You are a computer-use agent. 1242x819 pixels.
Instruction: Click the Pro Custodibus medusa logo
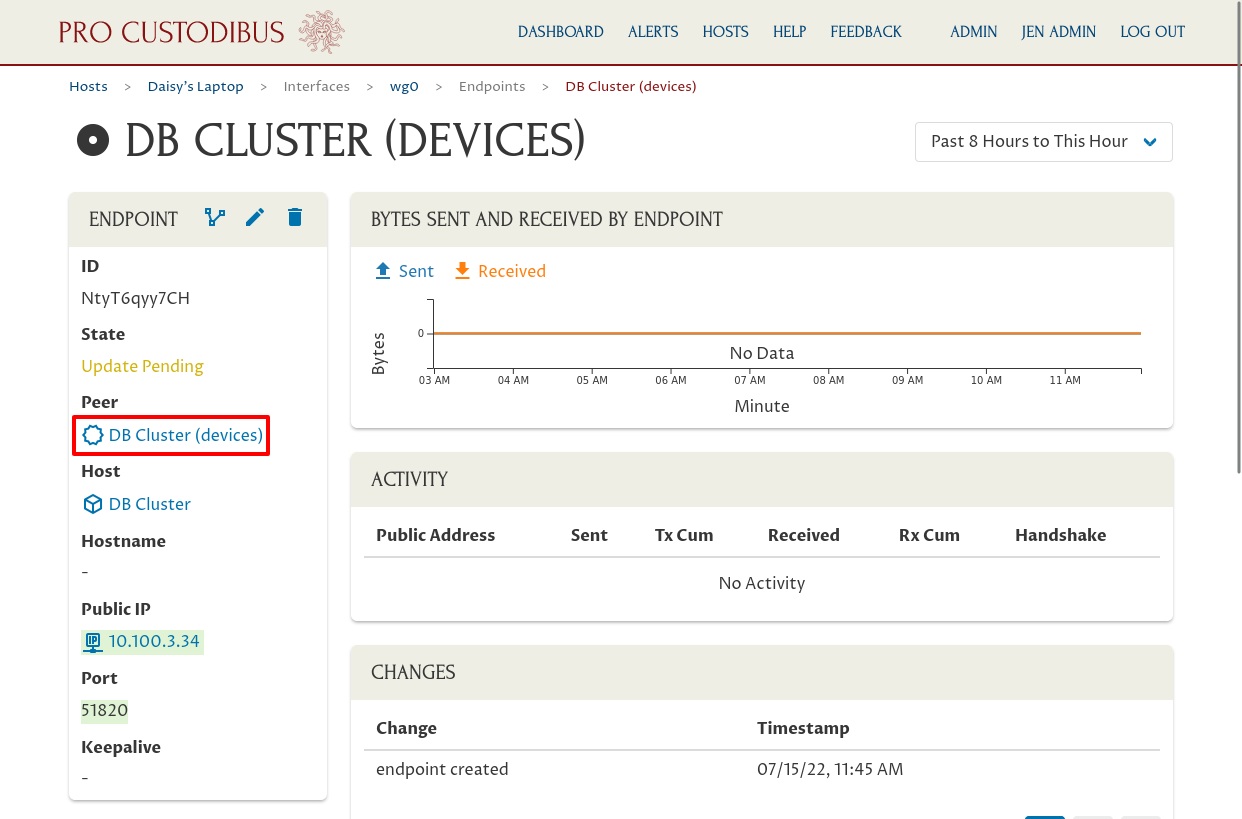click(x=322, y=32)
